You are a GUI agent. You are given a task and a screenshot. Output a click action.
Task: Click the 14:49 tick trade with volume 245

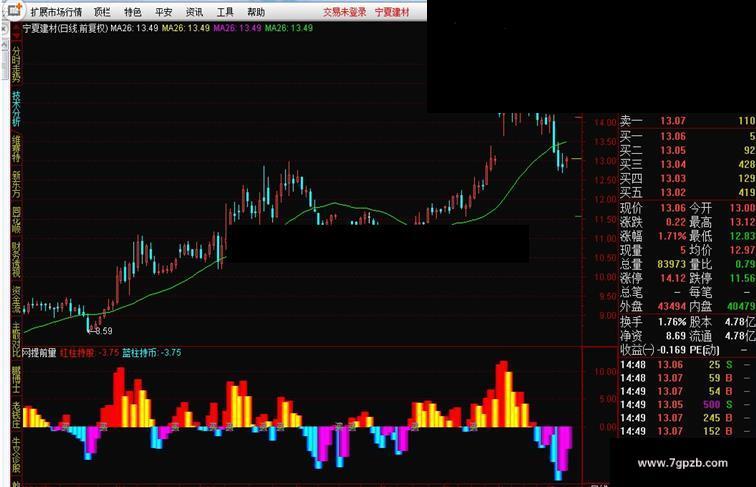pyautogui.click(x=688, y=418)
